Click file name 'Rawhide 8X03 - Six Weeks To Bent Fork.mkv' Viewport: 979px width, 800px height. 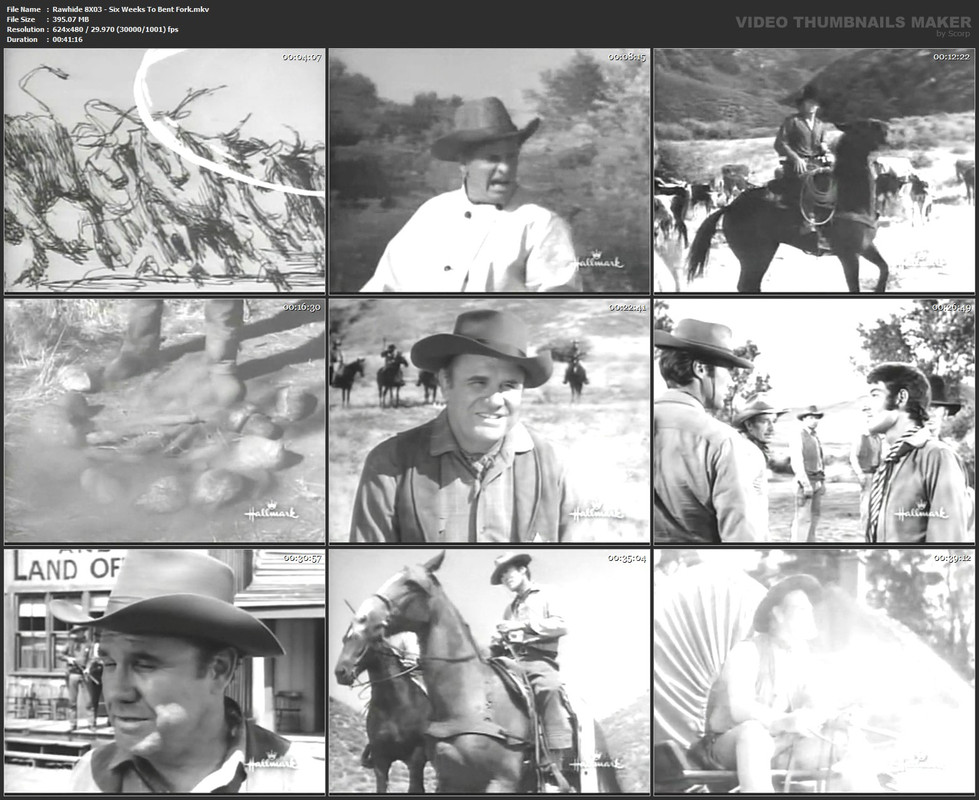[130, 9]
